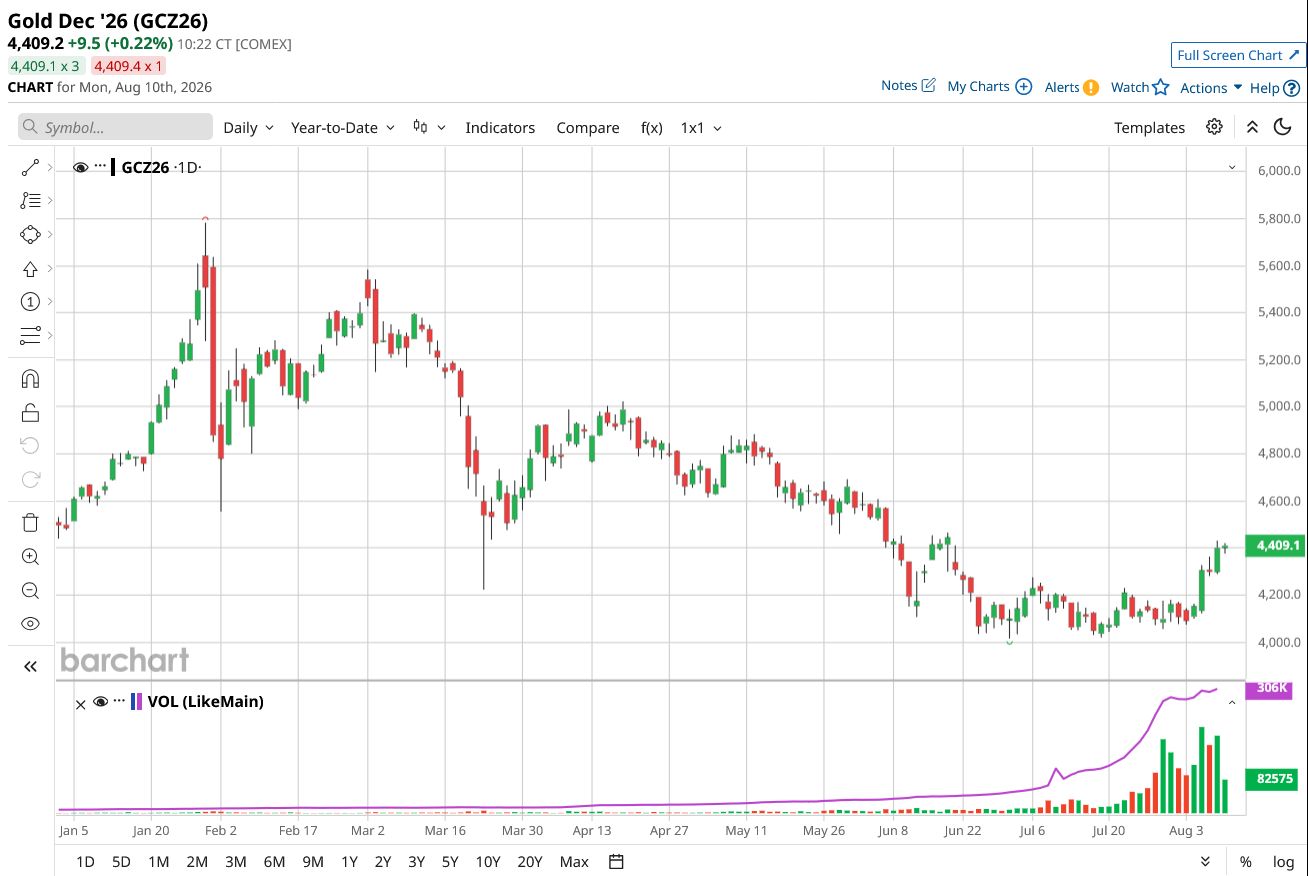1308x876 pixels.
Task: Open the date range calendar icon
Action: 616,862
